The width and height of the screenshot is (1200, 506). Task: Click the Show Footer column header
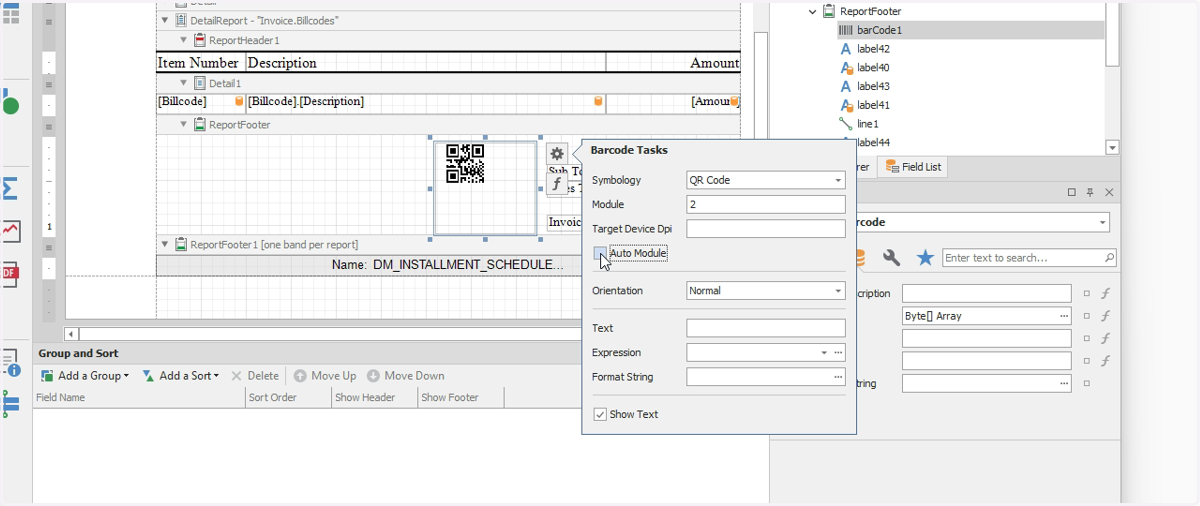click(x=460, y=397)
